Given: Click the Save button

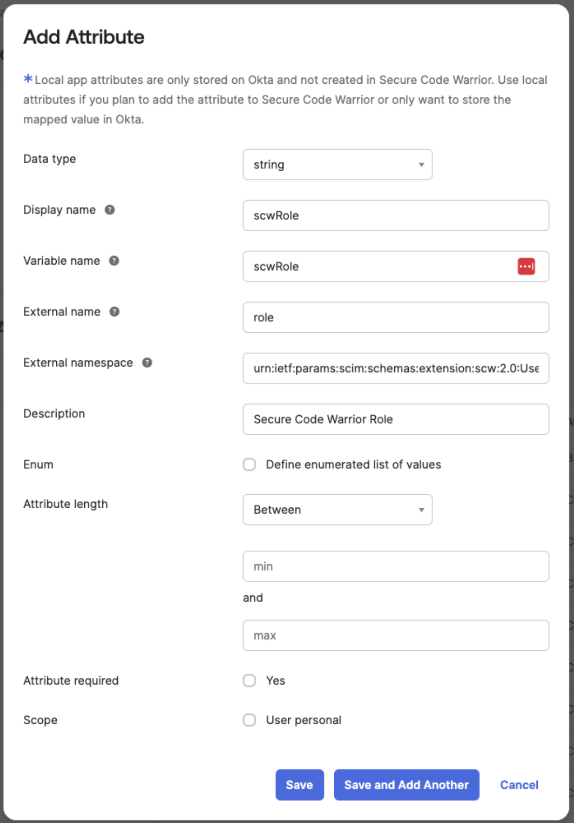Looking at the screenshot, I should [300, 785].
